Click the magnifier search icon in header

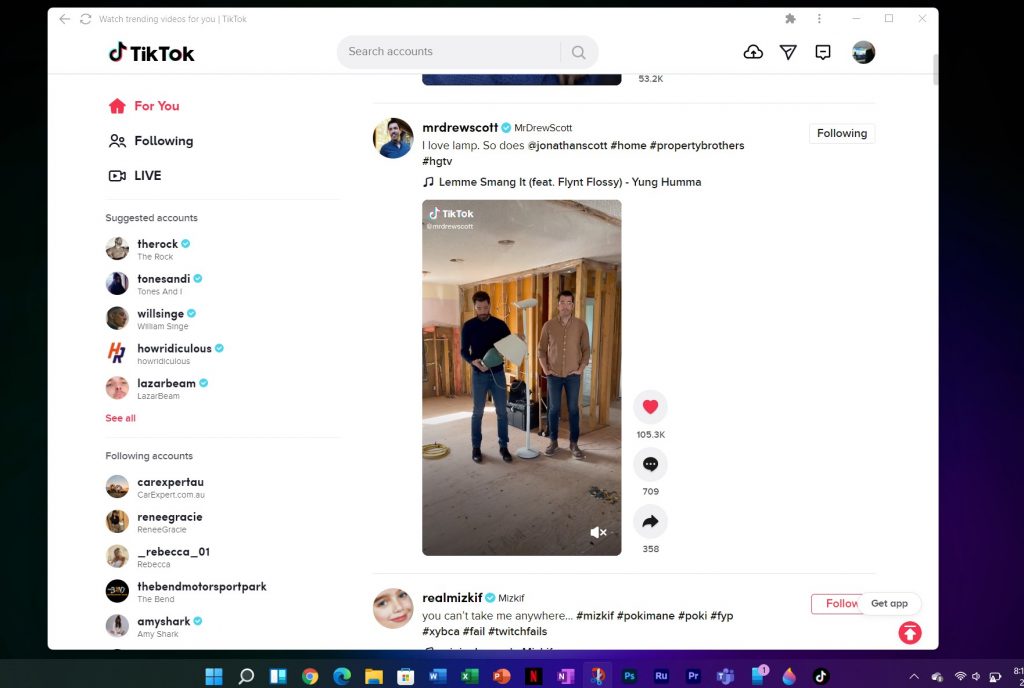pyautogui.click(x=579, y=52)
